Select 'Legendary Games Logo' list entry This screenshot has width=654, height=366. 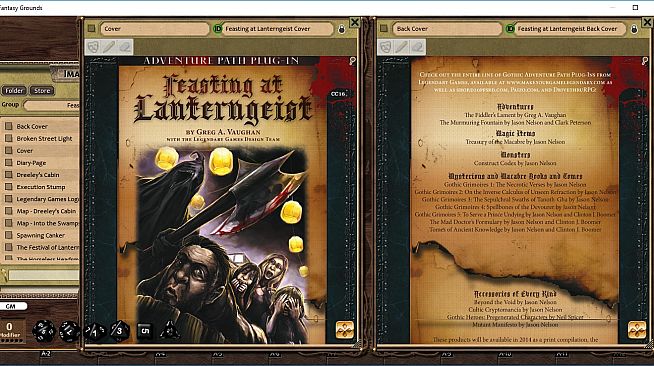tap(48, 199)
